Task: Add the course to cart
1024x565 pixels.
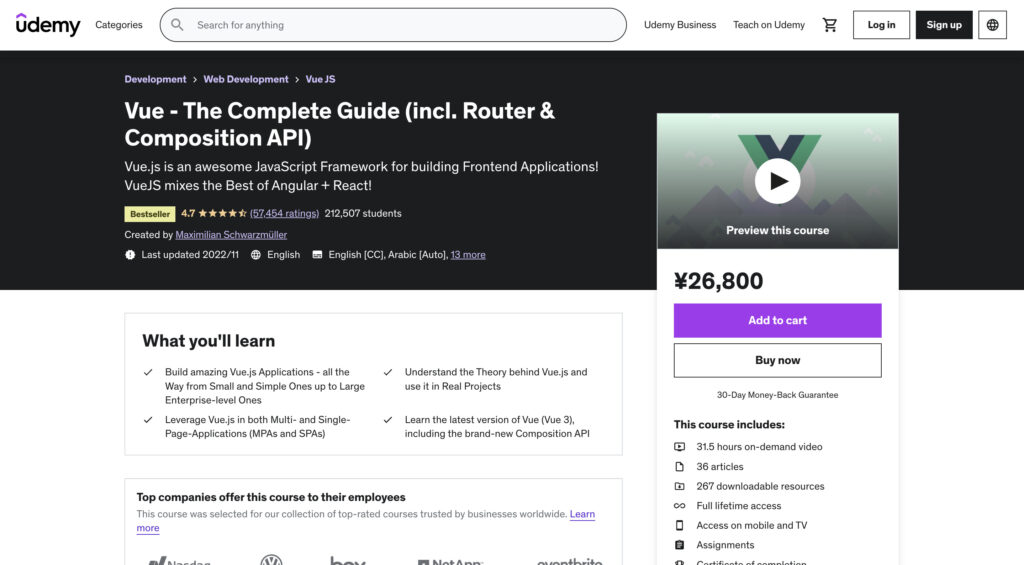Action: (x=777, y=321)
